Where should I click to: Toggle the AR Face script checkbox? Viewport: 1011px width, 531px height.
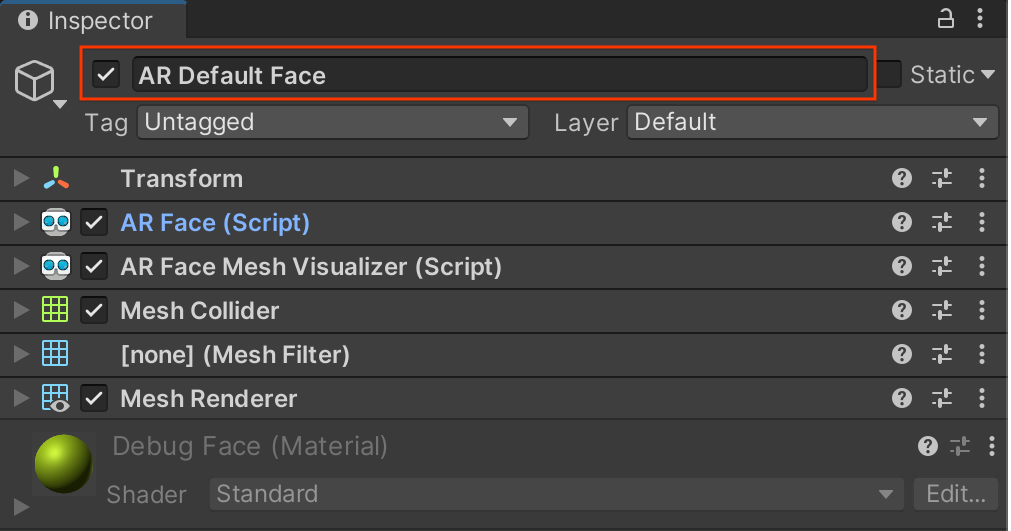click(94, 223)
